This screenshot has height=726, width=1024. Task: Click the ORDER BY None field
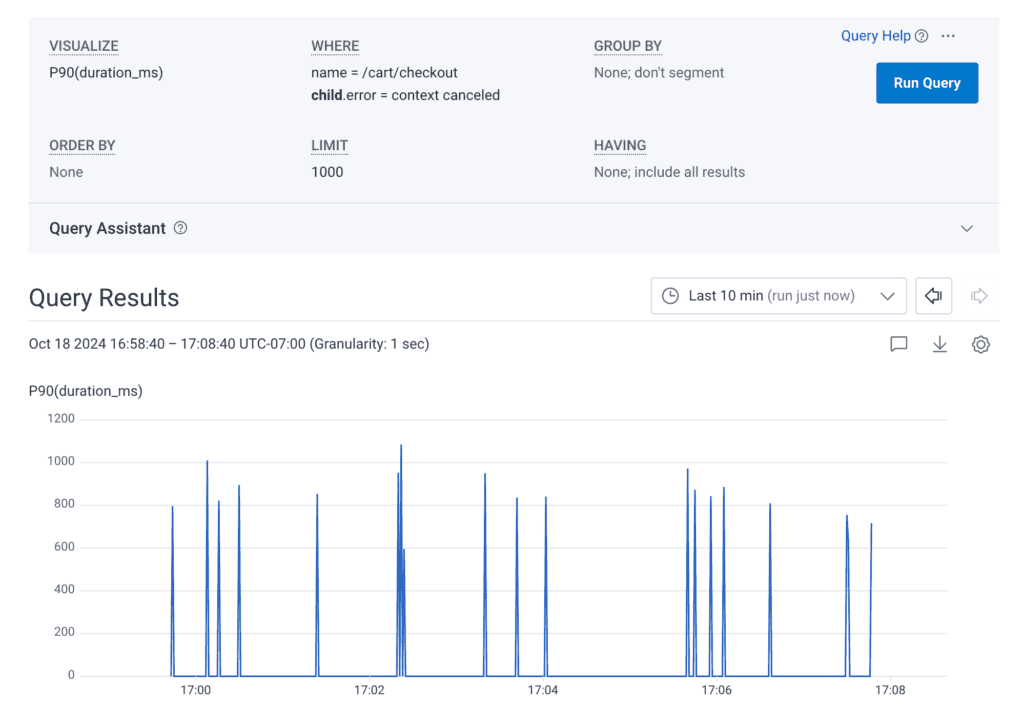tap(66, 172)
